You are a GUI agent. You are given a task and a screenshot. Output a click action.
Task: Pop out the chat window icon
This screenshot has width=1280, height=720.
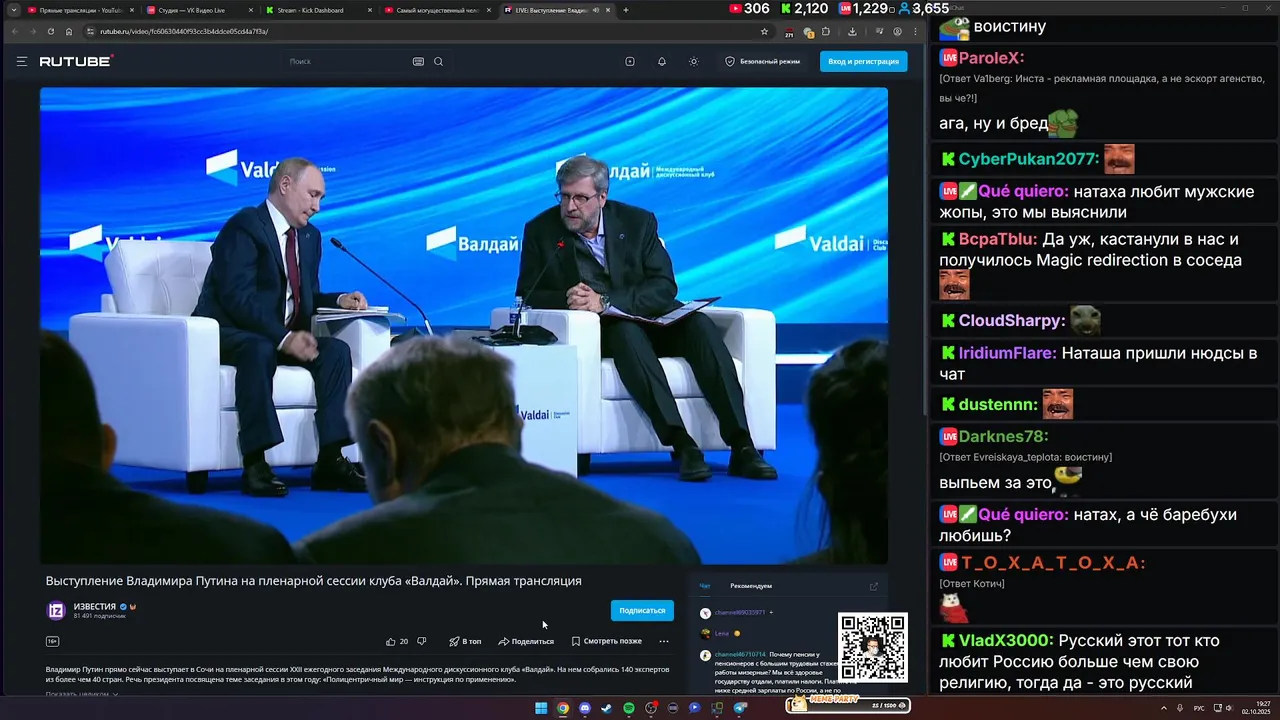[873, 586]
